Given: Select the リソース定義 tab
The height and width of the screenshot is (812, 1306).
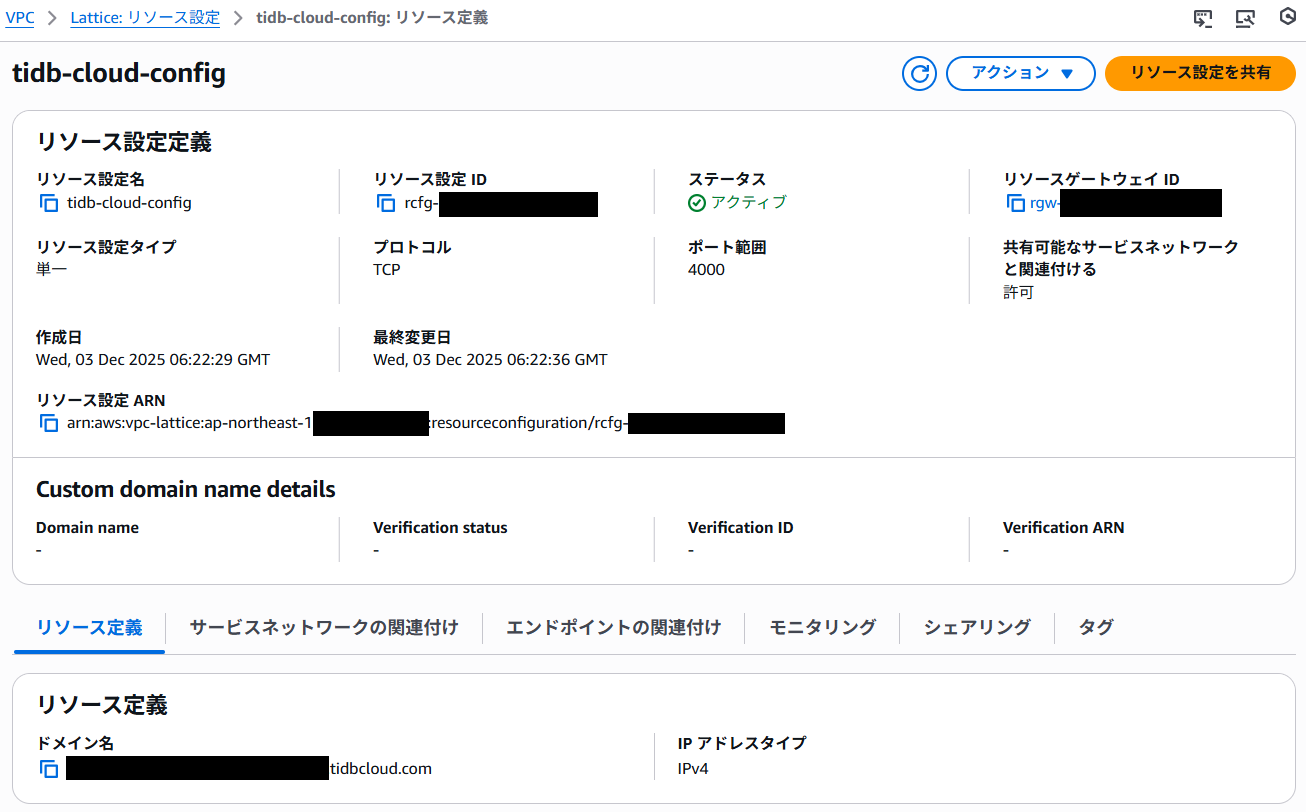Looking at the screenshot, I should (88, 627).
